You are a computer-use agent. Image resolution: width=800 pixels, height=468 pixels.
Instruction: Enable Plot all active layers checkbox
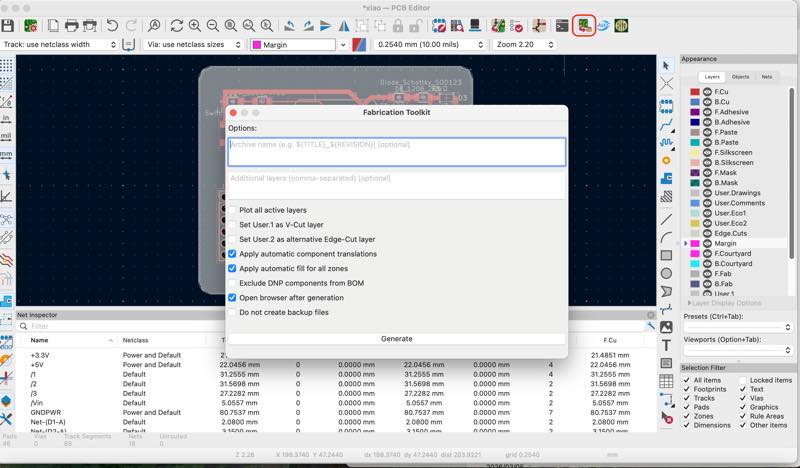coord(232,210)
